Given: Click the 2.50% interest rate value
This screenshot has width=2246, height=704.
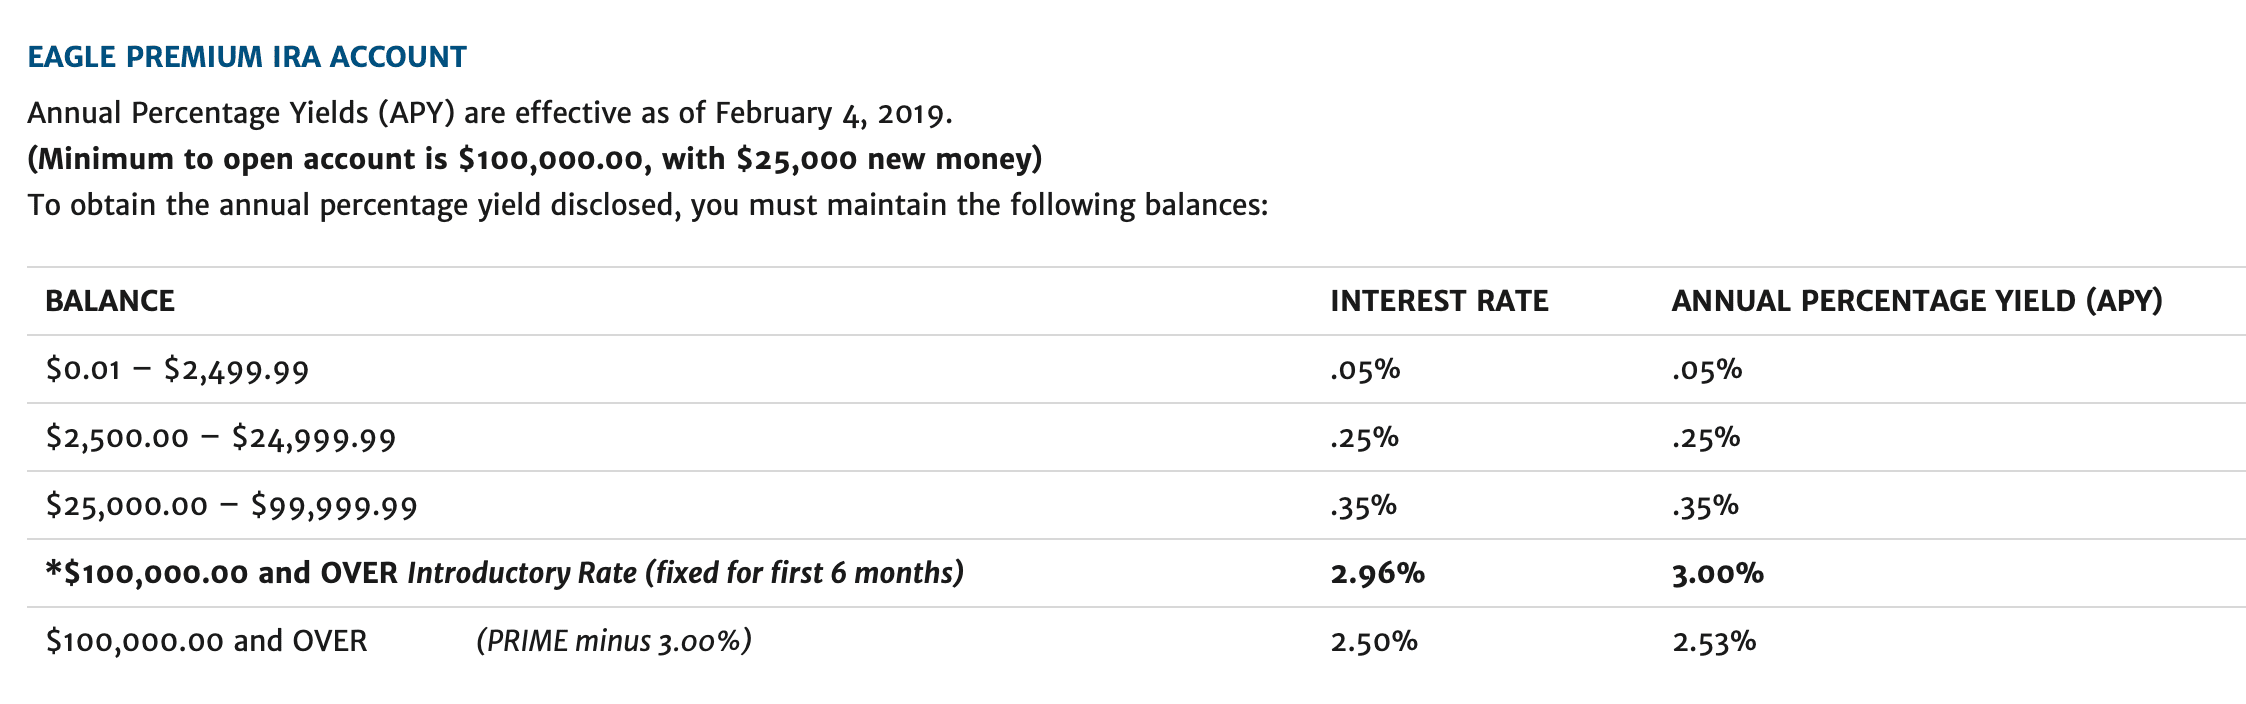Looking at the screenshot, I should point(1374,642).
